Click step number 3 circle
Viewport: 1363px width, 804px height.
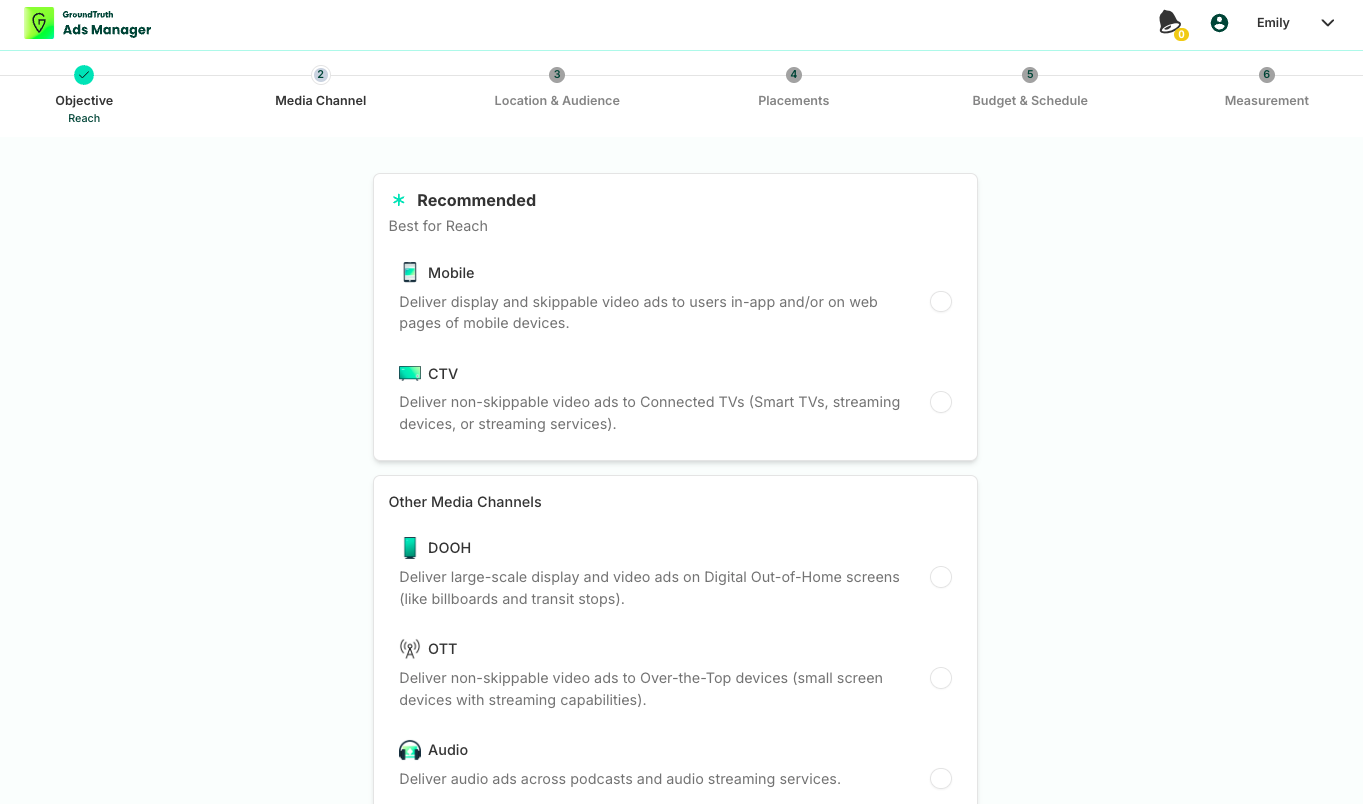[557, 75]
